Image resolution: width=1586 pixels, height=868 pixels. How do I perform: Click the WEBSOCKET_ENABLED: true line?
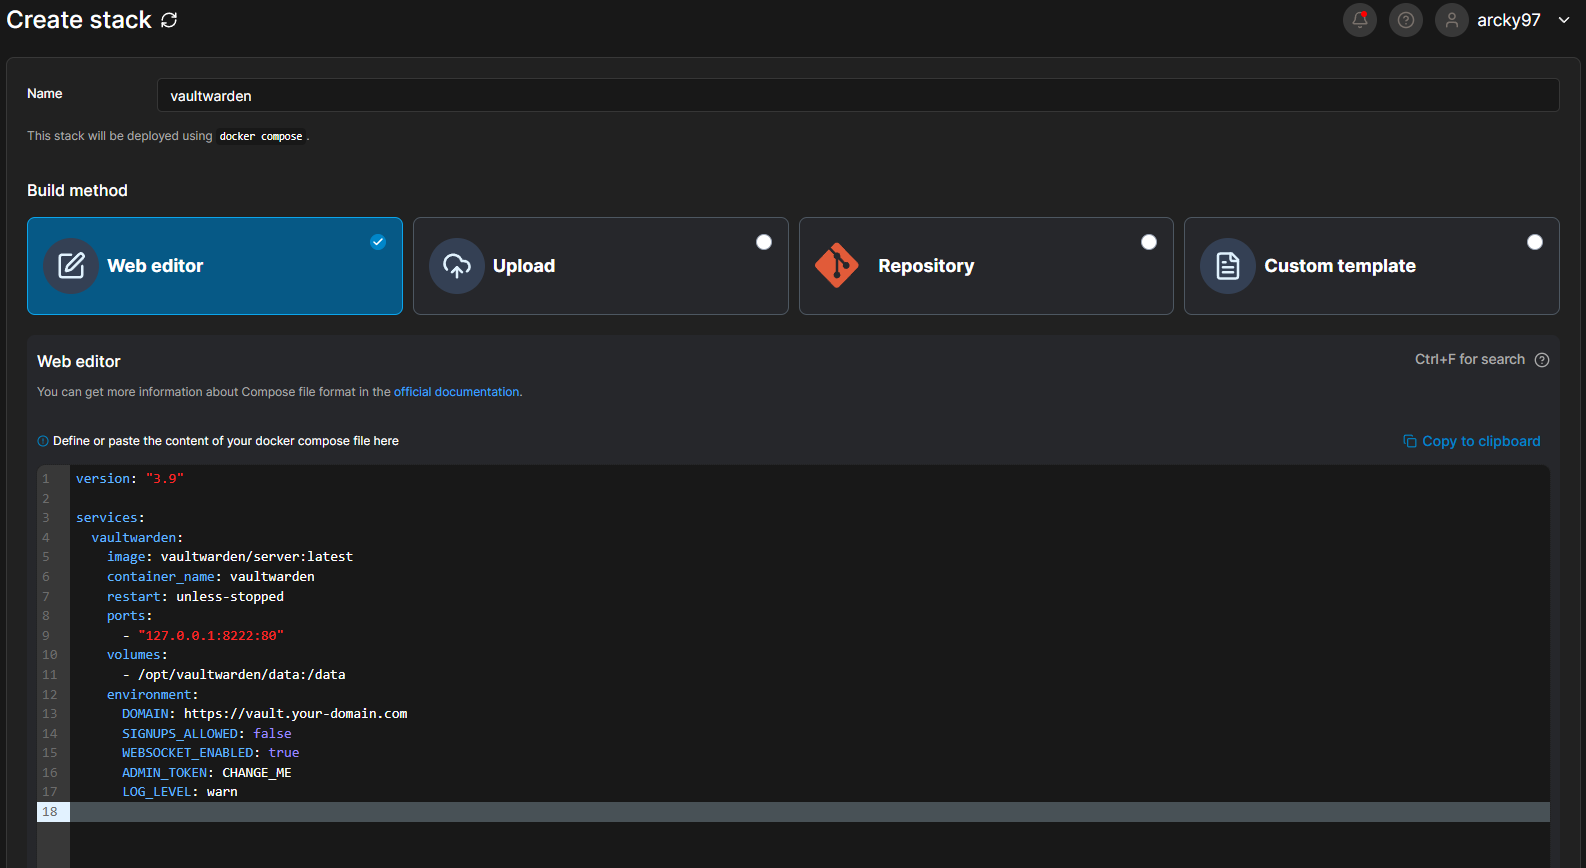[211, 753]
